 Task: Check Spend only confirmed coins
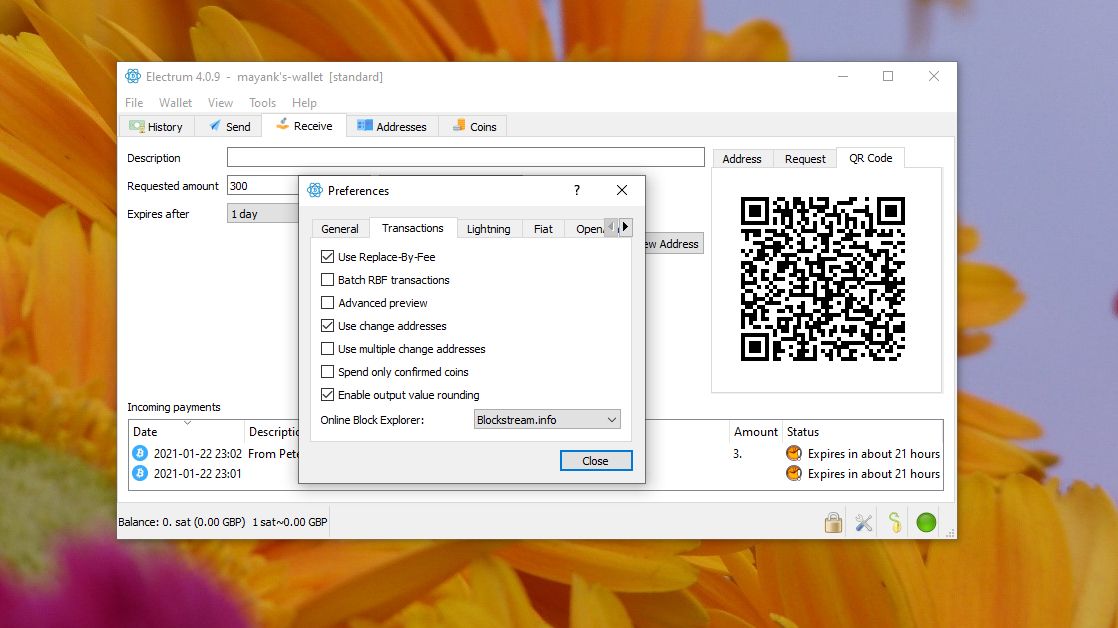328,371
